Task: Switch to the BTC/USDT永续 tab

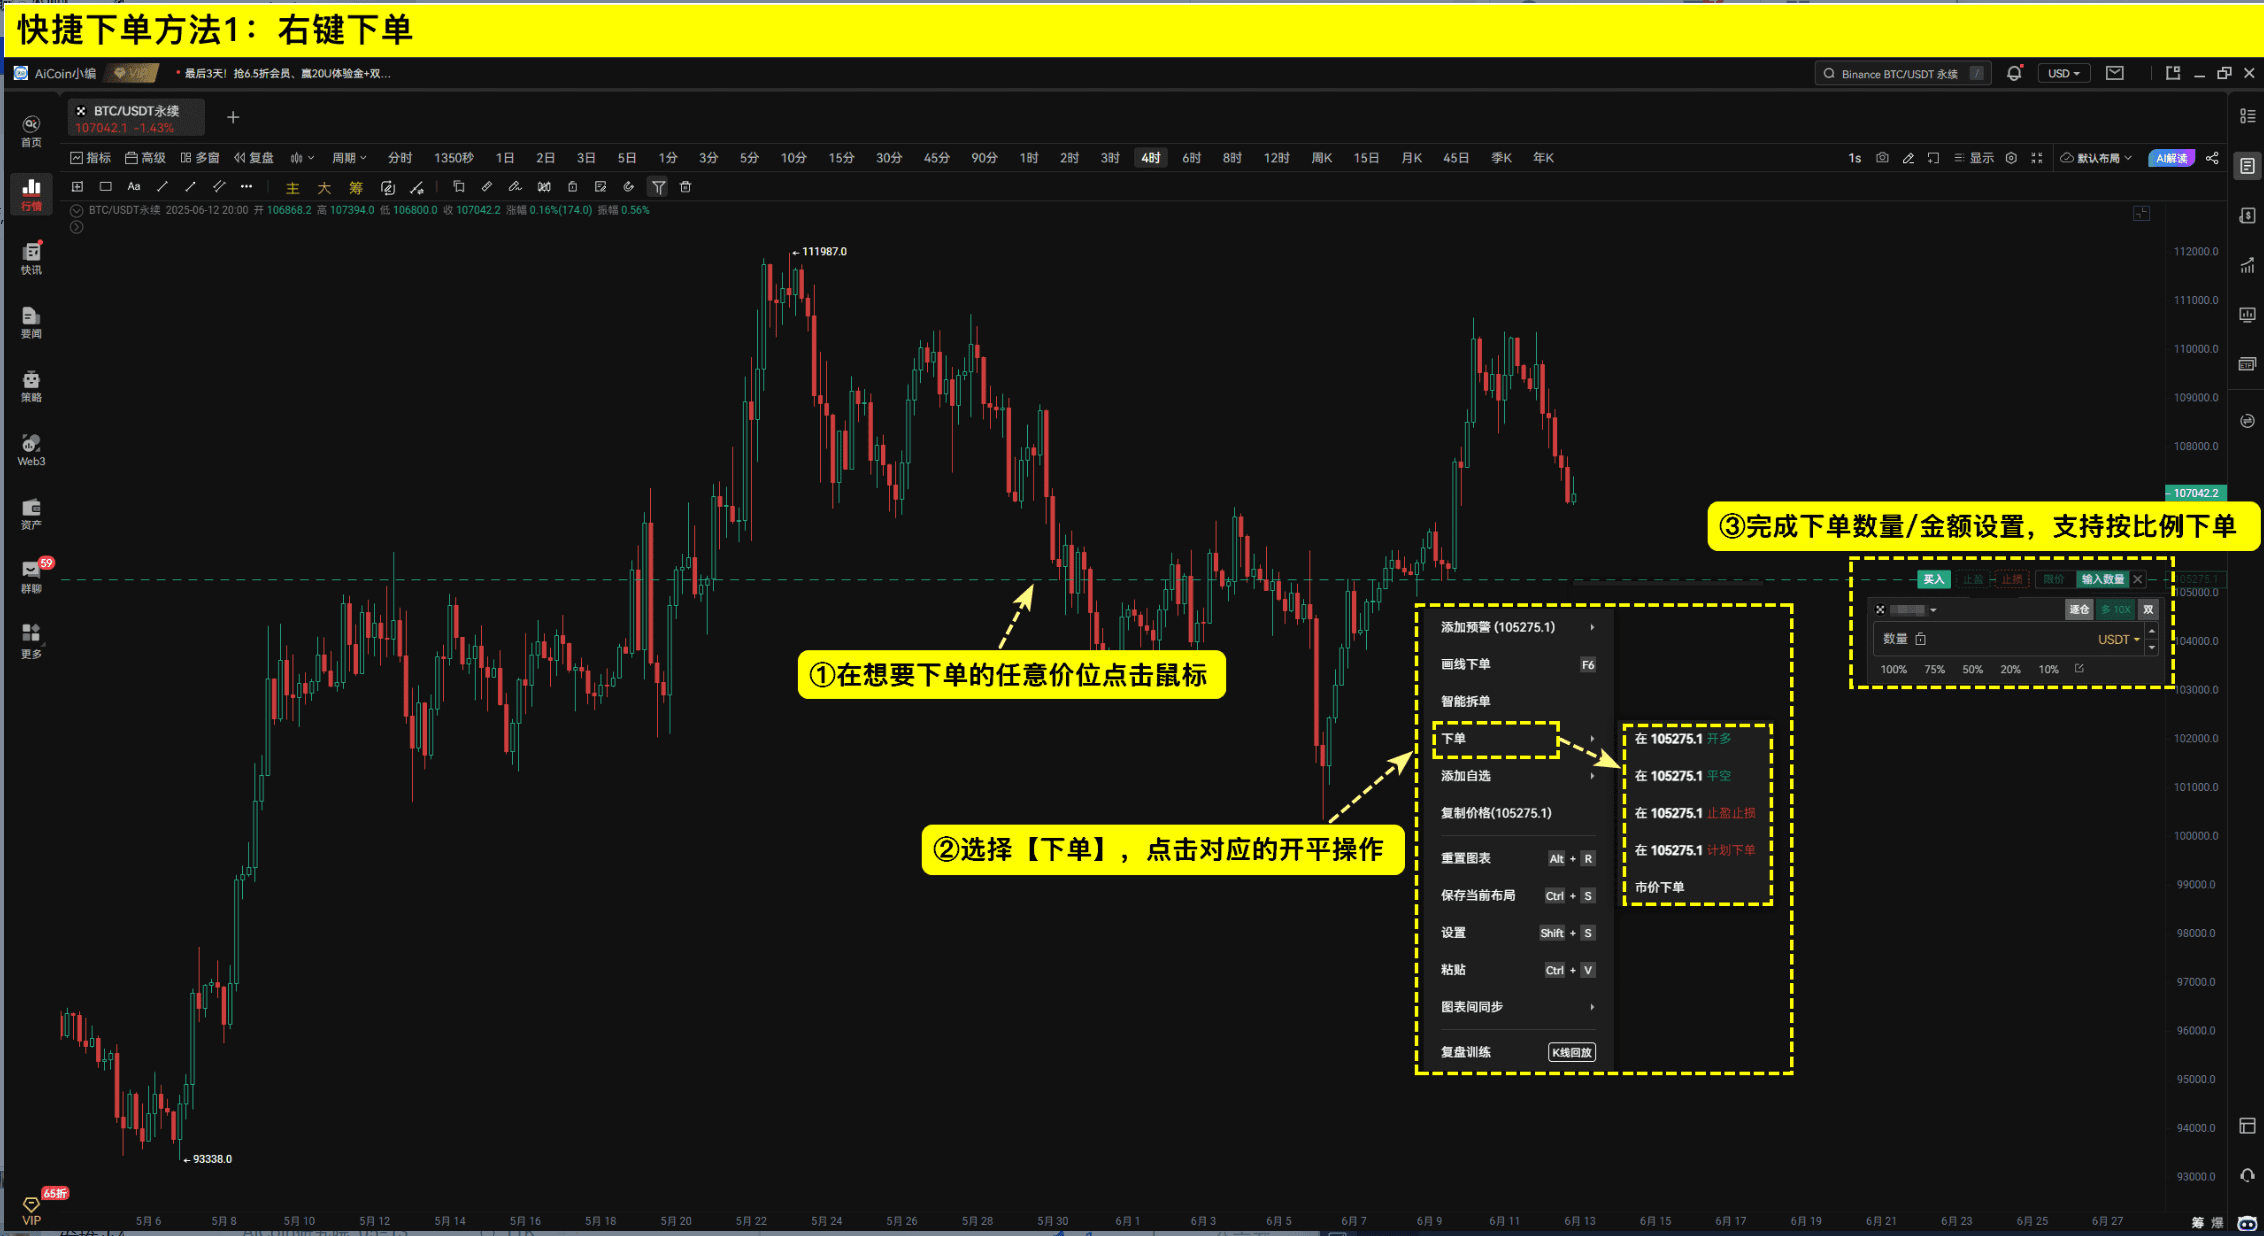Action: point(137,117)
